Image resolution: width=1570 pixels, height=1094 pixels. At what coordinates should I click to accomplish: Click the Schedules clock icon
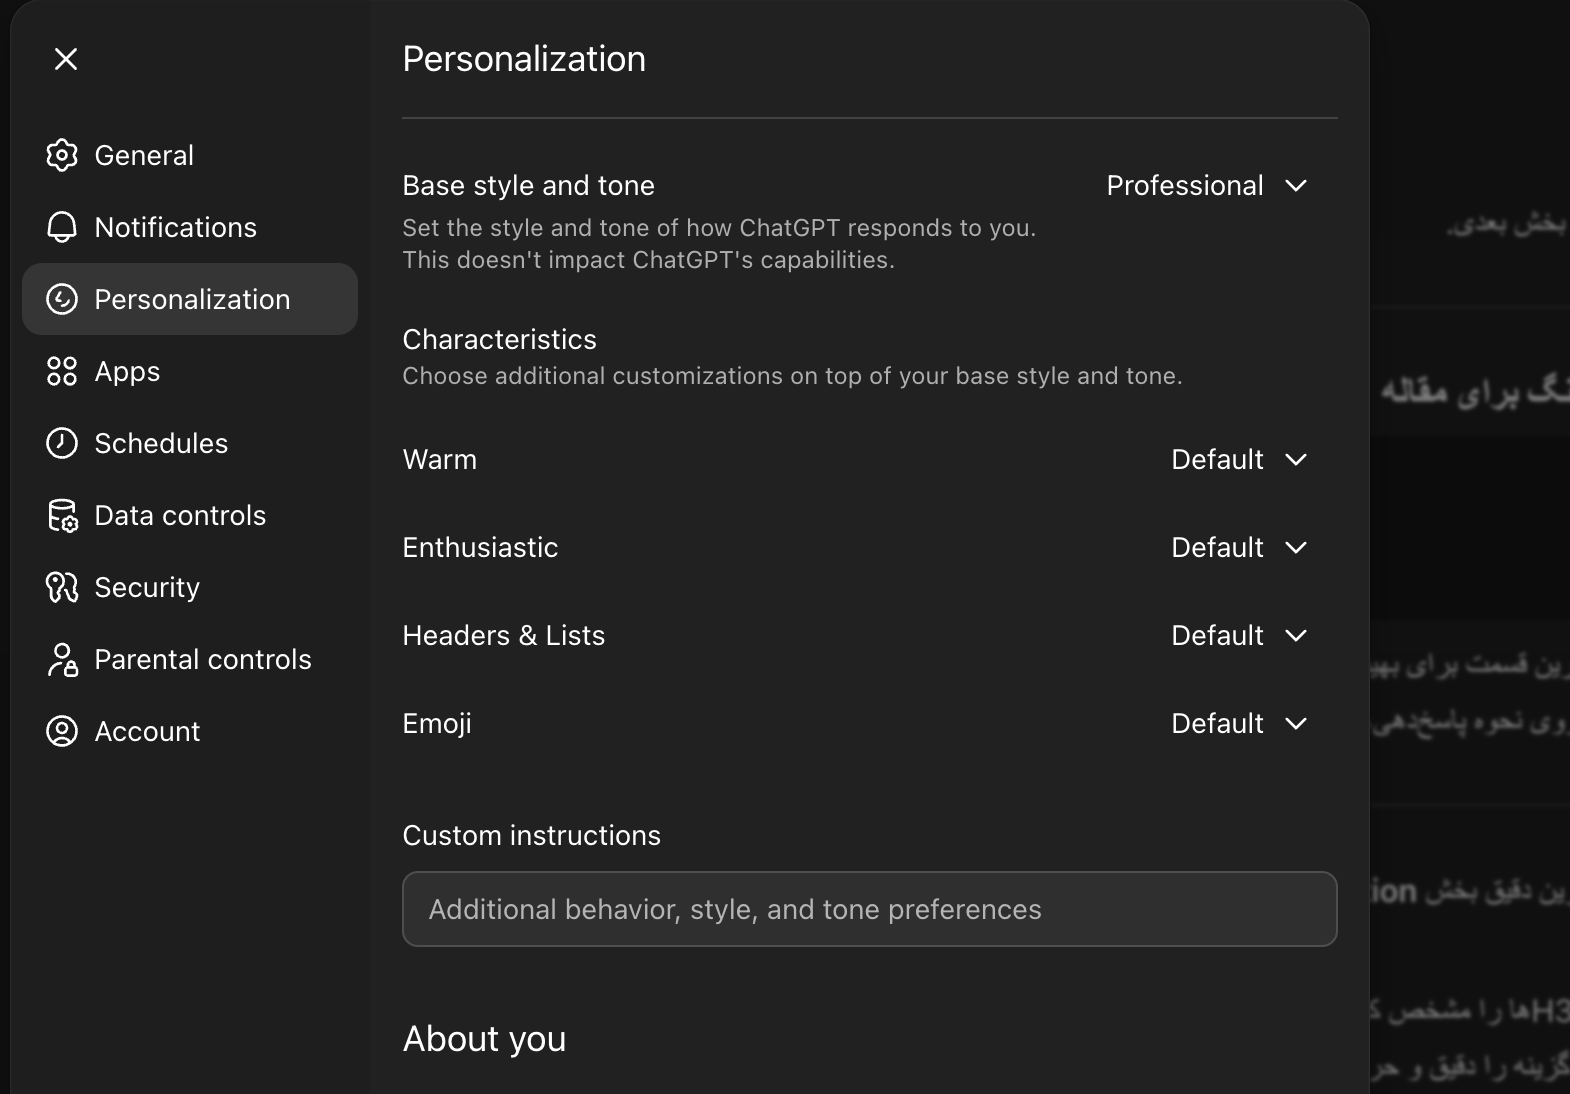click(x=62, y=443)
